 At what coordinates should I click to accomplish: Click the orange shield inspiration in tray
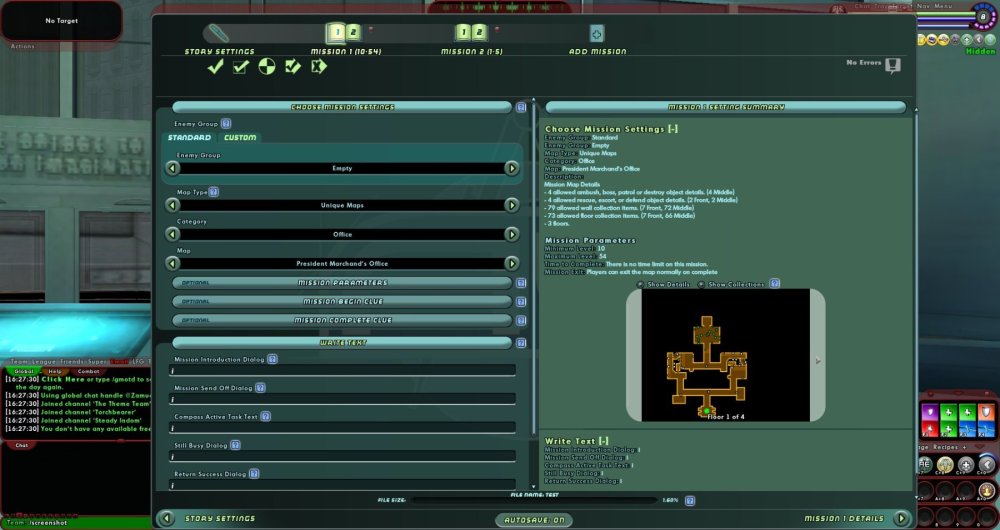tap(987, 412)
